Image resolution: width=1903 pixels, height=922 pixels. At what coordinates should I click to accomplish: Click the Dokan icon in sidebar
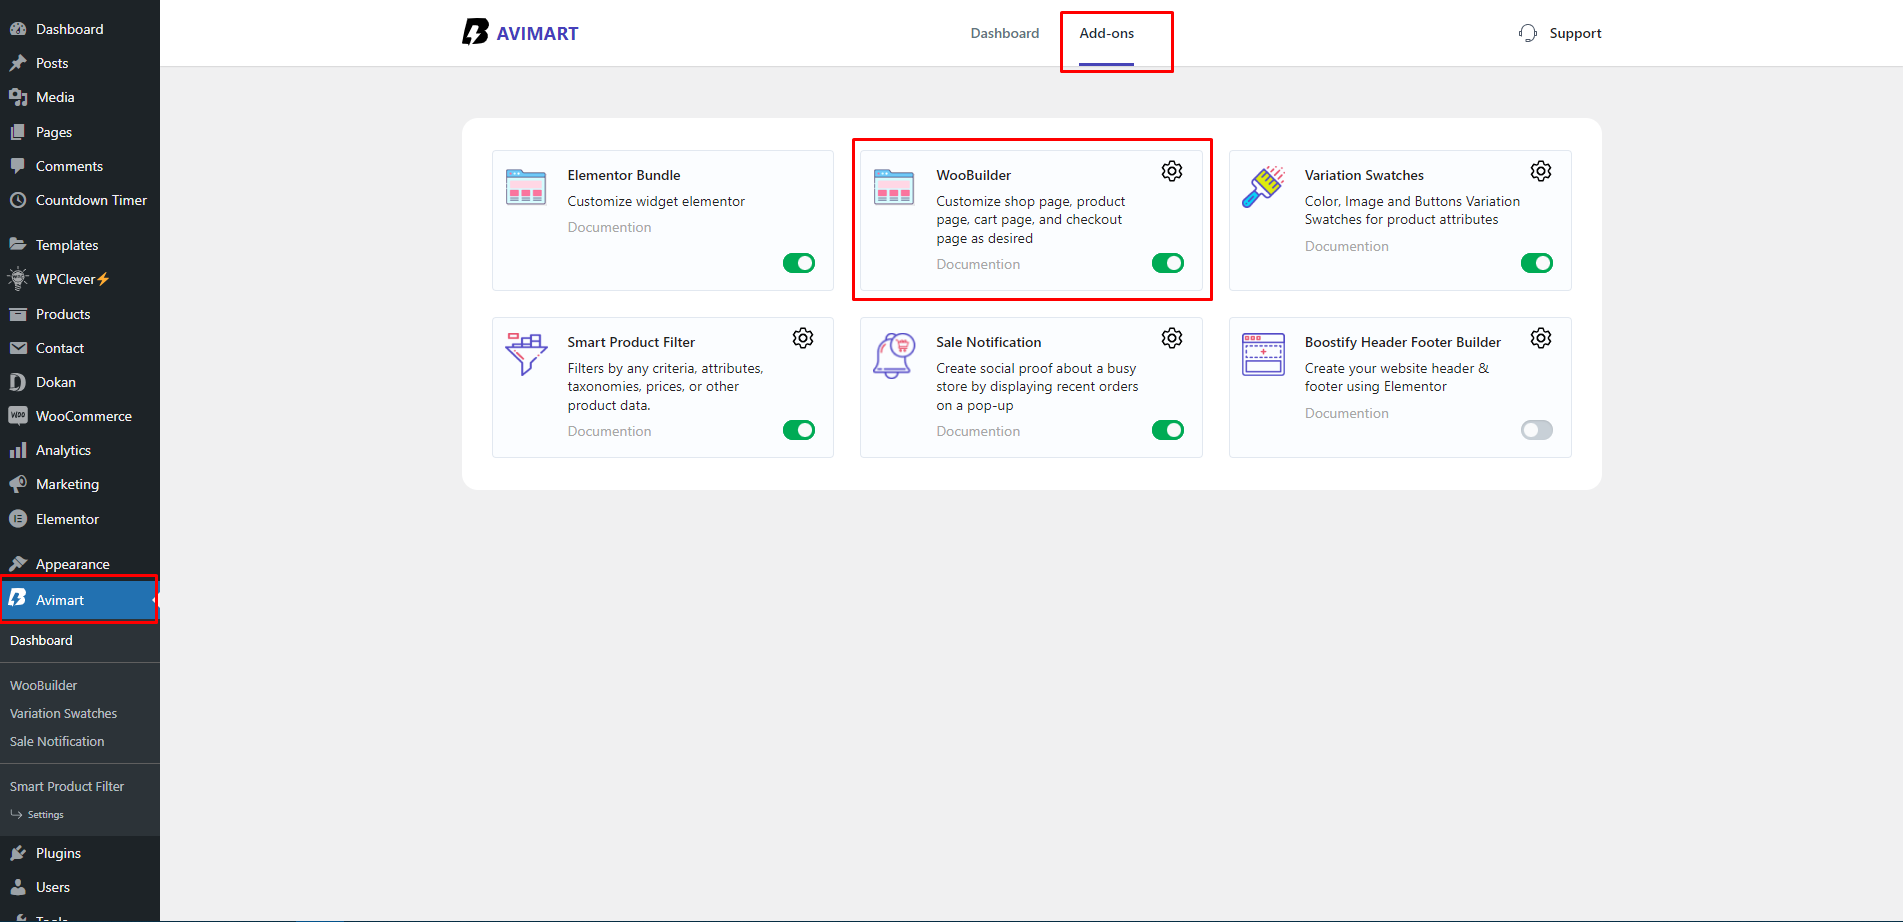pyautogui.click(x=18, y=382)
